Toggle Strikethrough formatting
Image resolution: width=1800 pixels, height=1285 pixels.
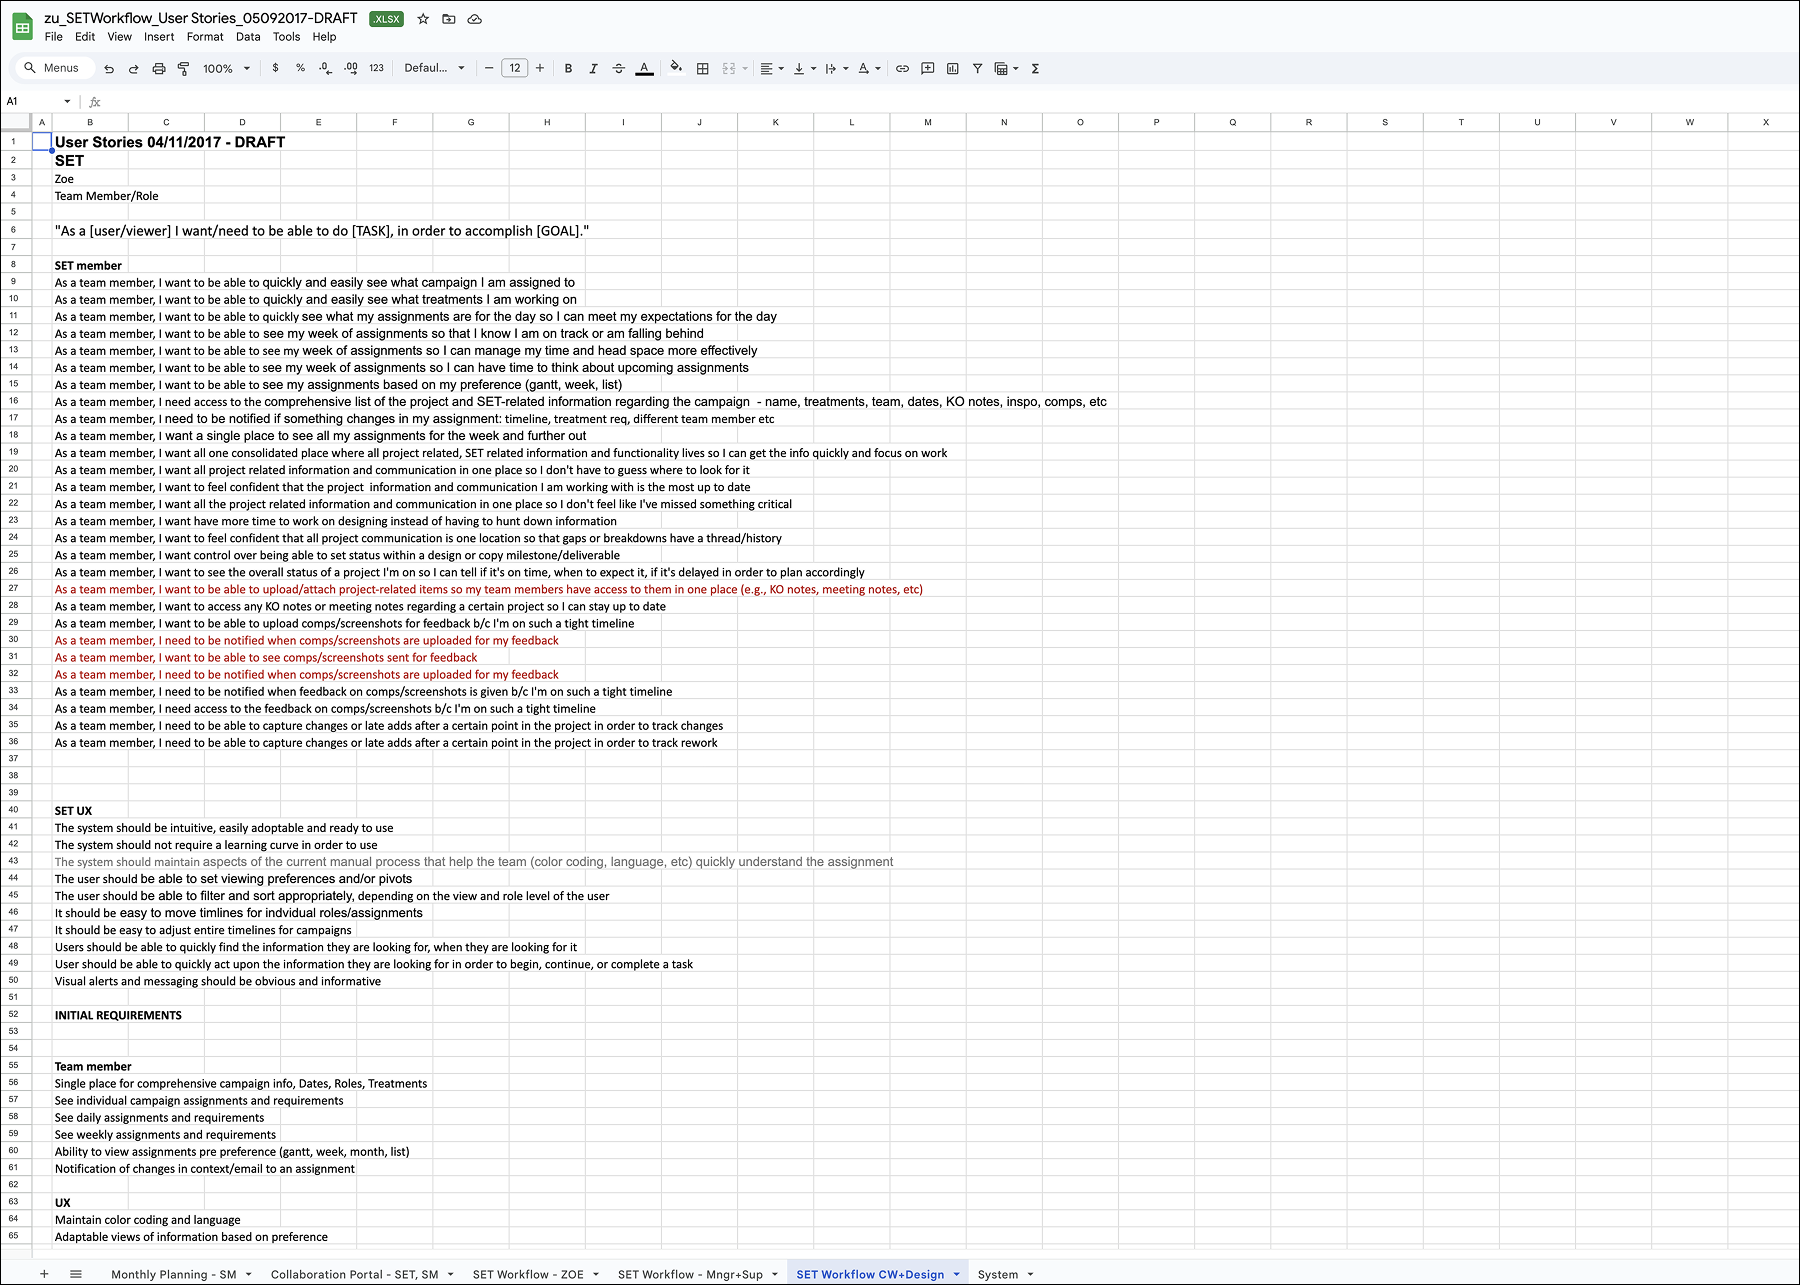619,69
